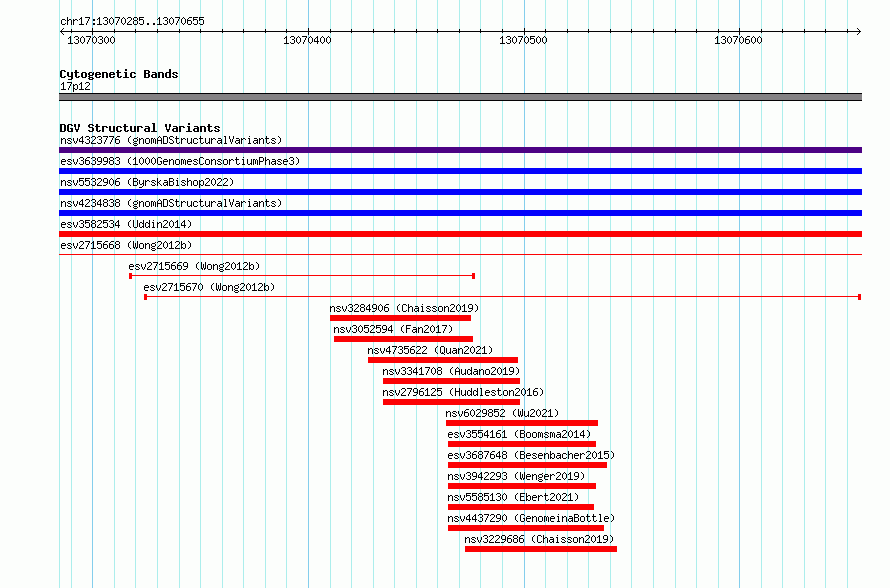Click the red esv3554161 variant bar
This screenshot has height=588, width=890.
(522, 444)
